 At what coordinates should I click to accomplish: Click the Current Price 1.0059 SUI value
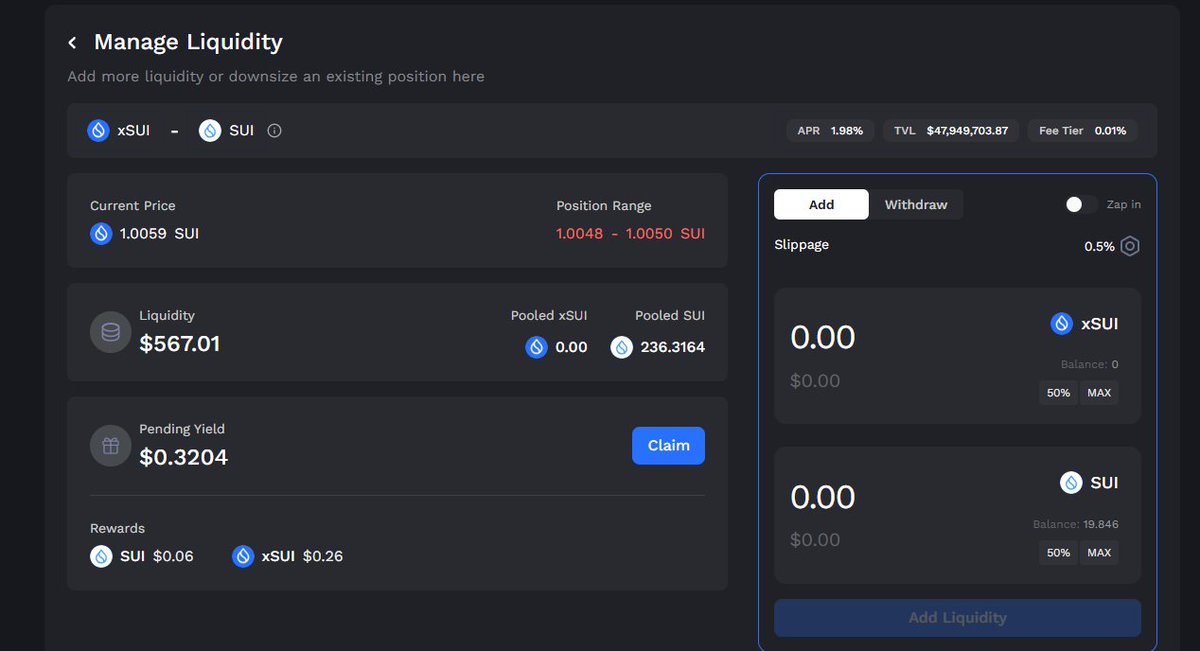click(159, 234)
